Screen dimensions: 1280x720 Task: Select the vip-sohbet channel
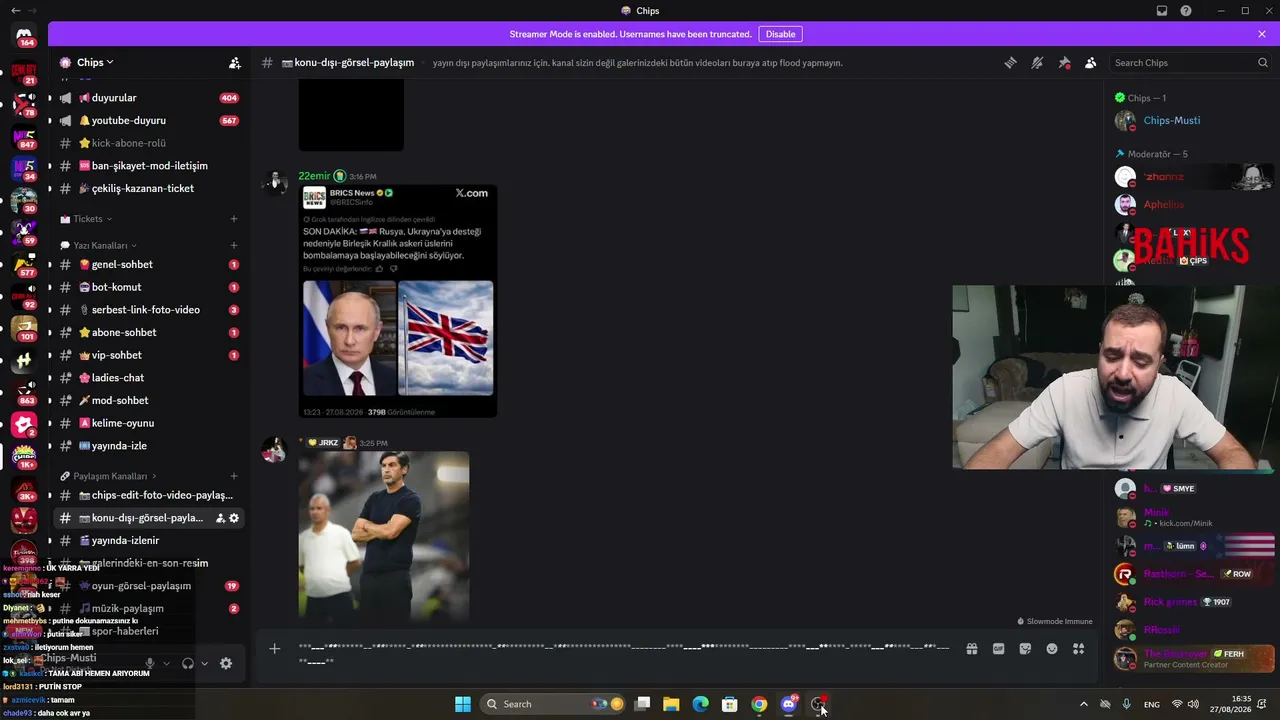tap(148, 356)
